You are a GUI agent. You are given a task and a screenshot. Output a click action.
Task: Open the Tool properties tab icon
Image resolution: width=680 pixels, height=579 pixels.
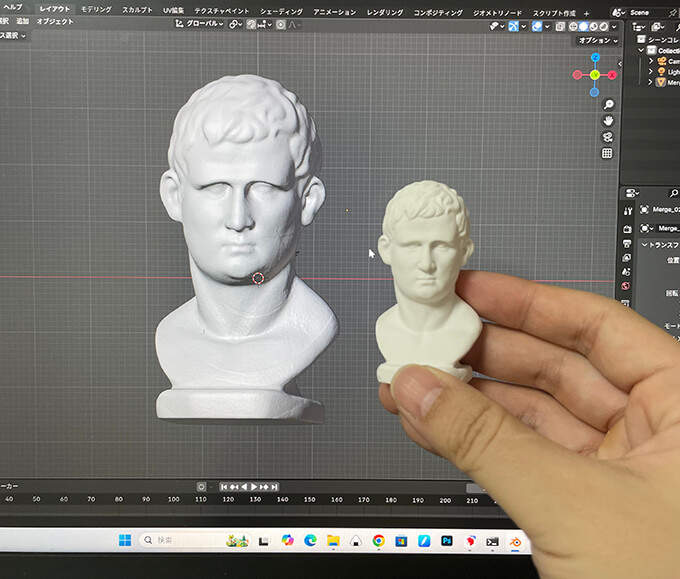(626, 210)
